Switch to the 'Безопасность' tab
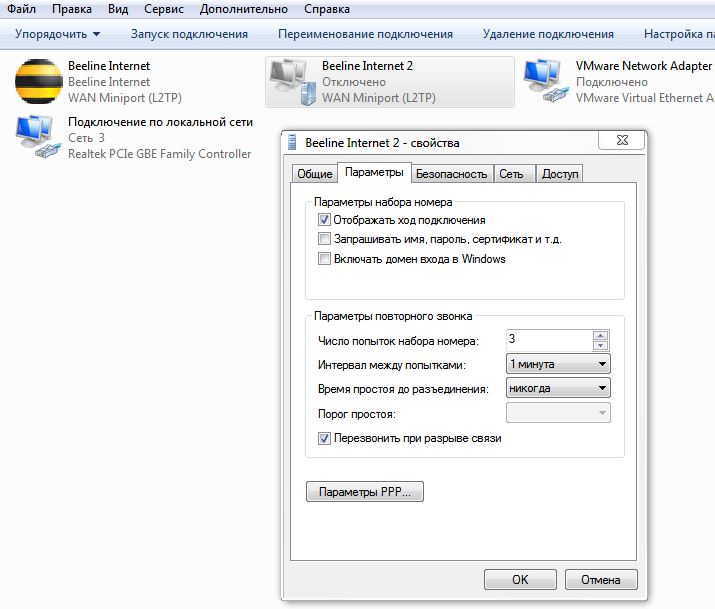The image size is (715, 609). click(x=451, y=174)
